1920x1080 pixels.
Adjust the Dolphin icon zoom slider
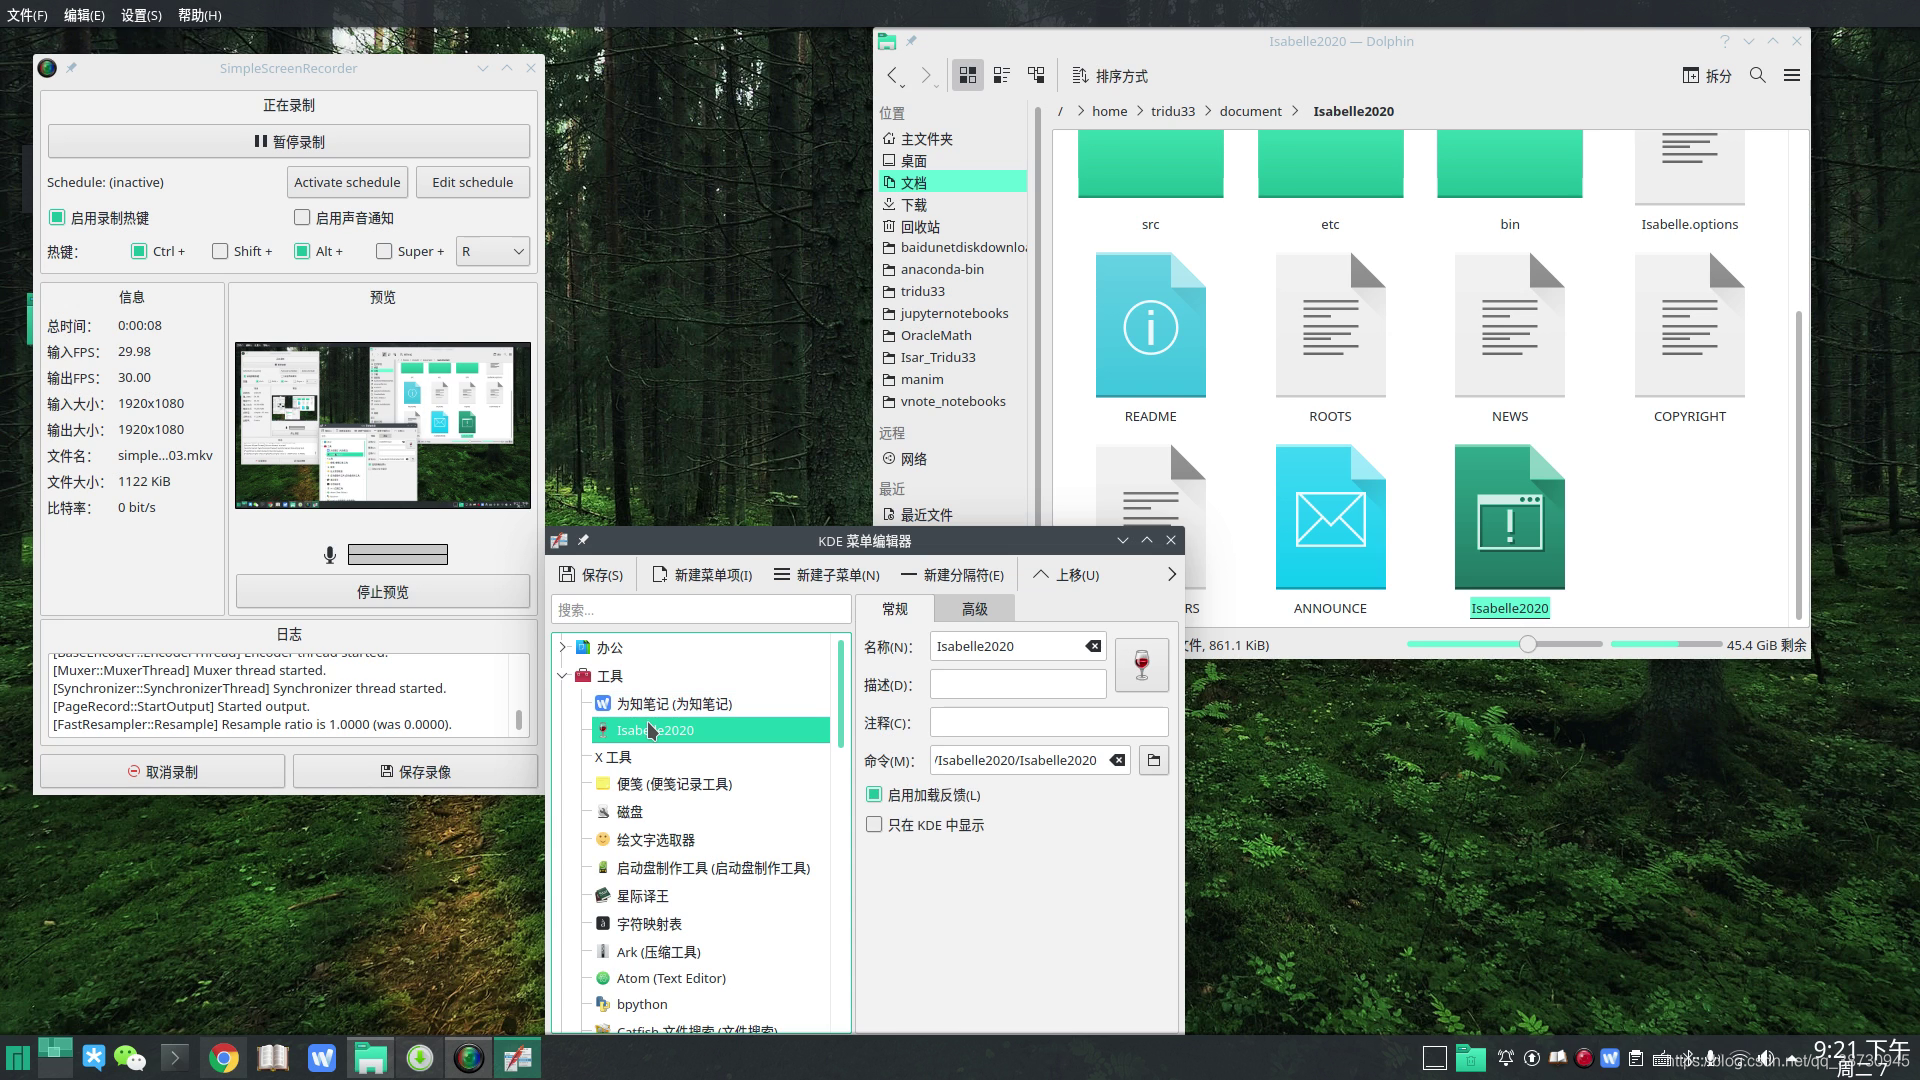click(1527, 645)
